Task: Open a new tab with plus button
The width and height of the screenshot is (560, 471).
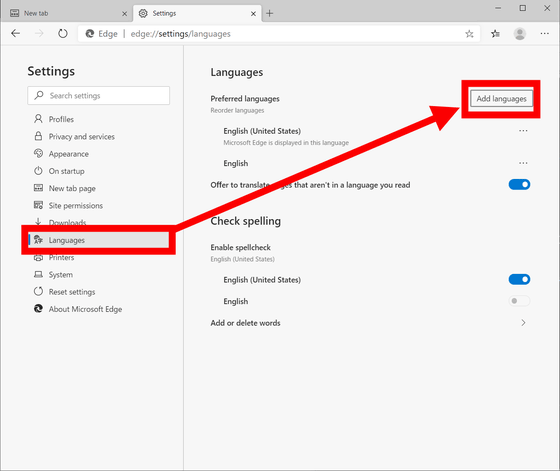Action: click(270, 14)
